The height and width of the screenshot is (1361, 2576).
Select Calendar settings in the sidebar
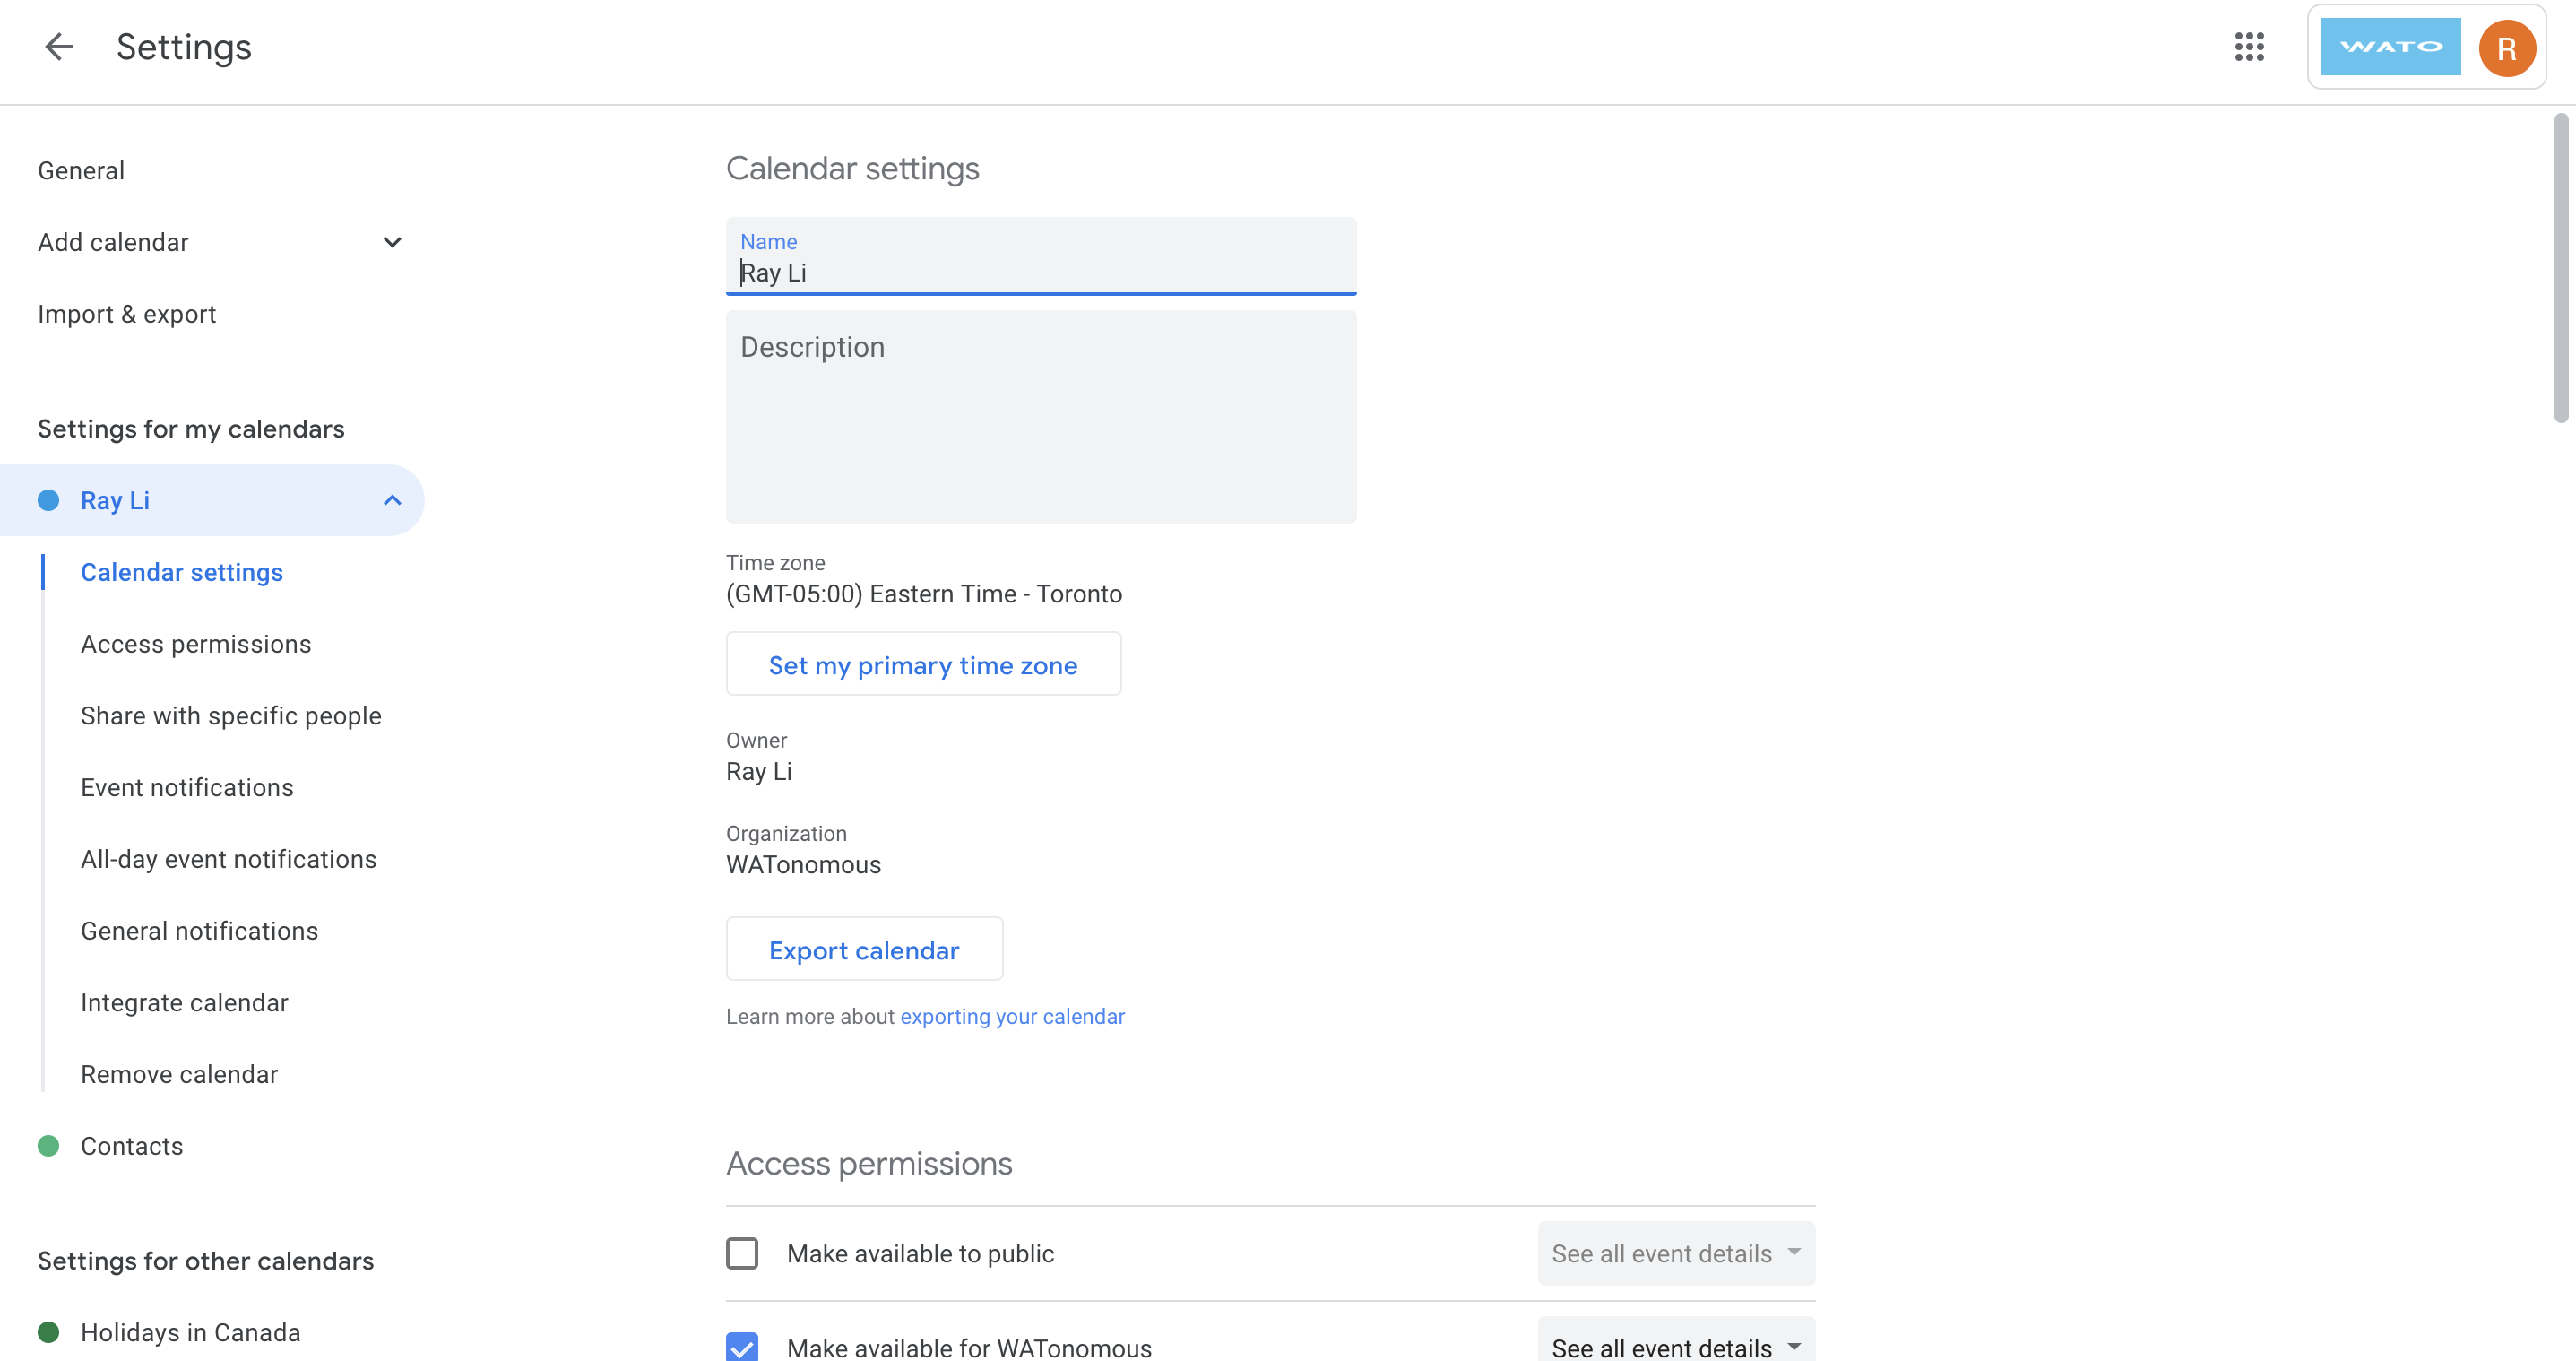(182, 572)
